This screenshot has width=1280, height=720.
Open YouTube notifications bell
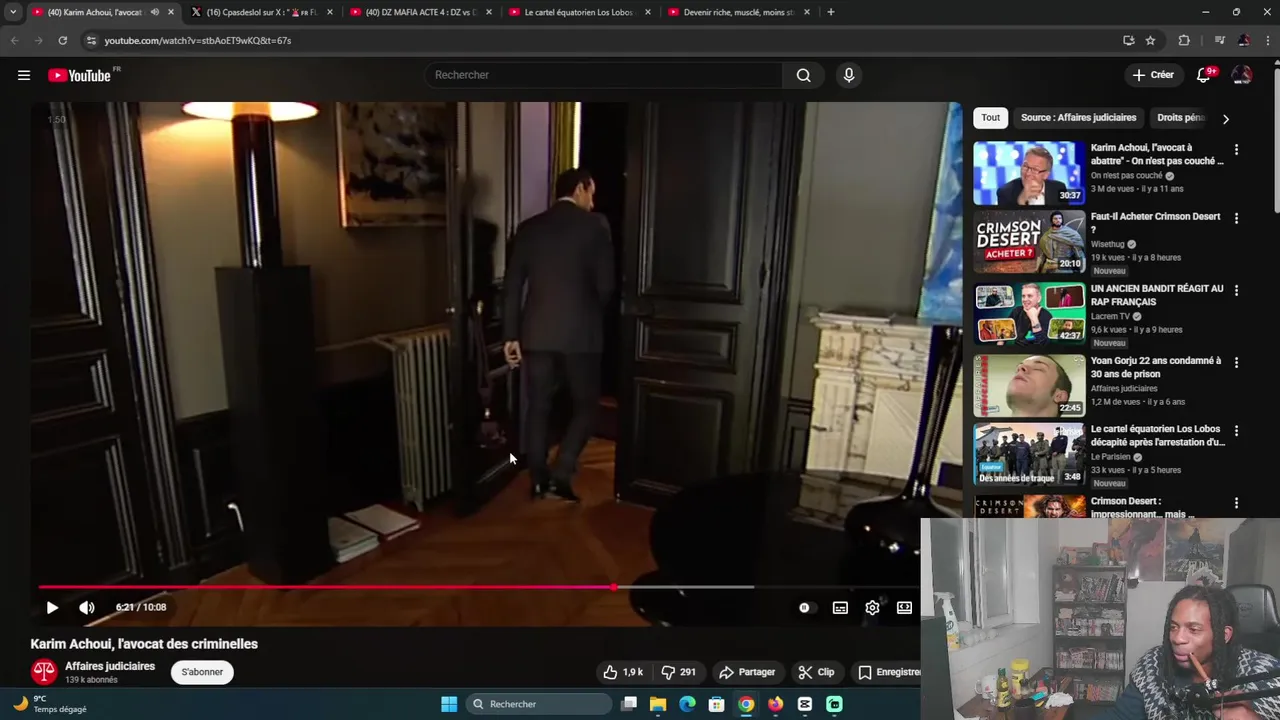pyautogui.click(x=1204, y=75)
